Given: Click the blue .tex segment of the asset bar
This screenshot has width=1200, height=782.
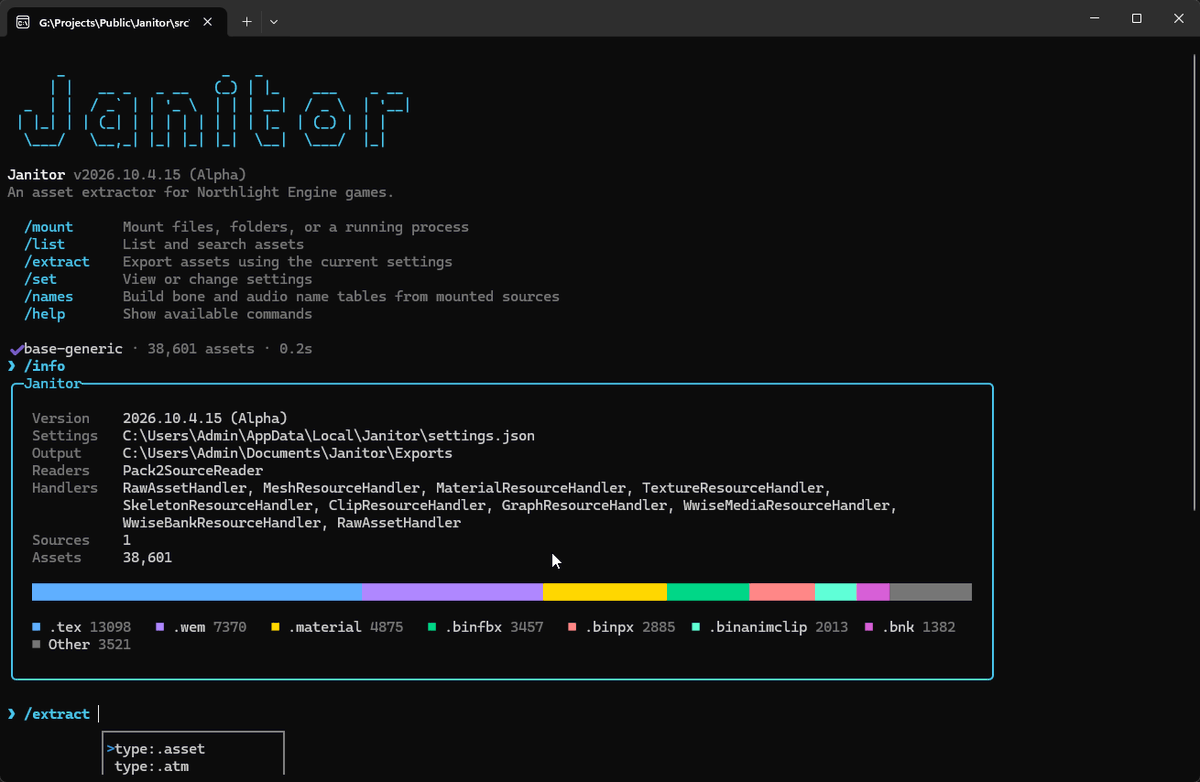Looking at the screenshot, I should coord(197,592).
